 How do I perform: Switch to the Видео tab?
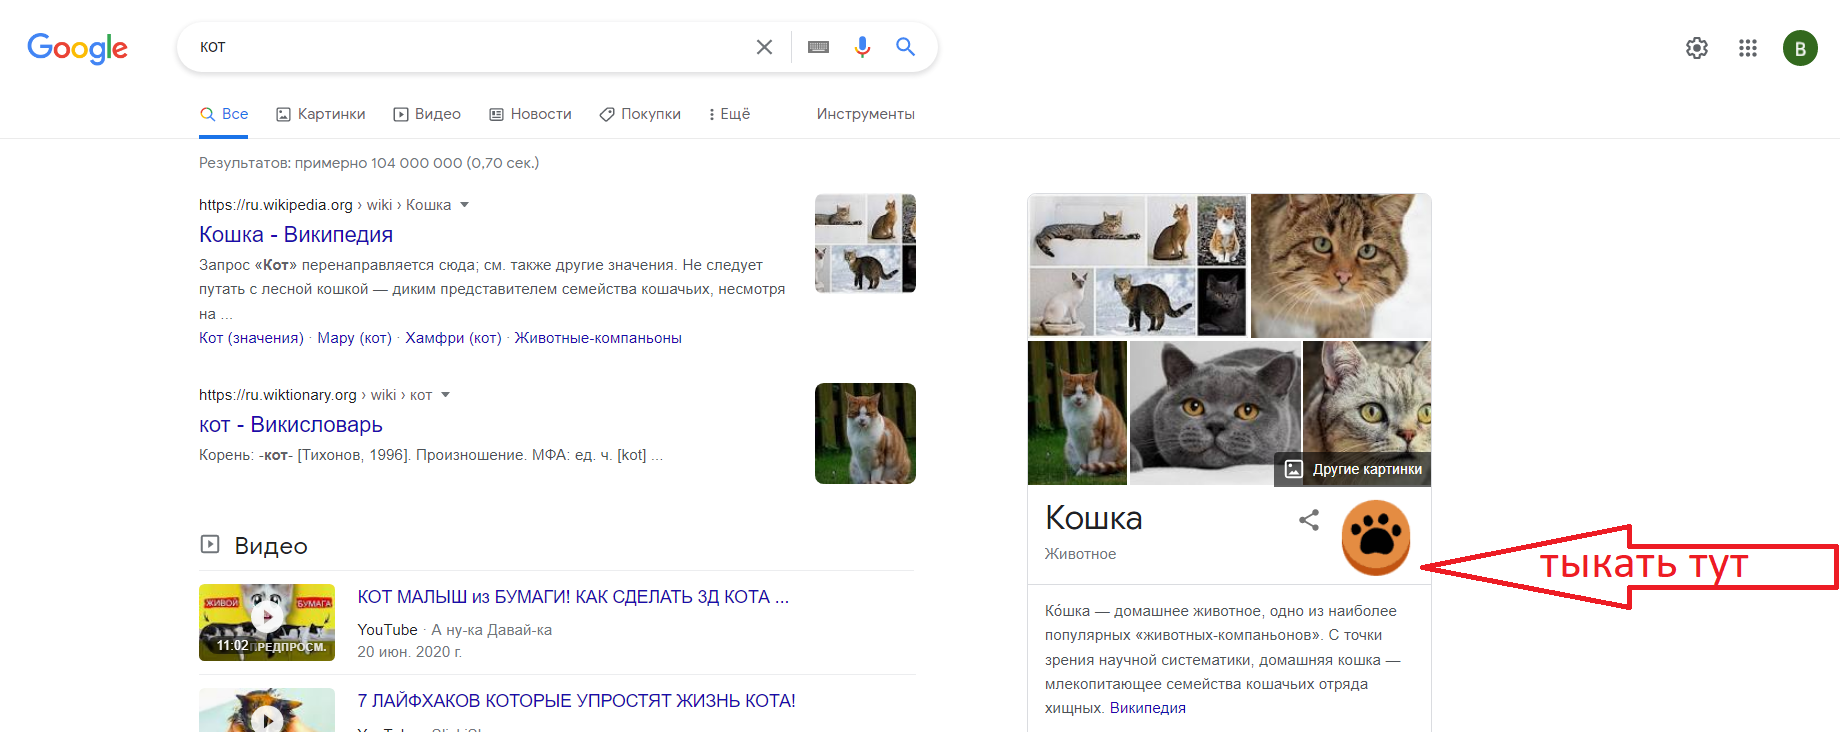pyautogui.click(x=427, y=114)
